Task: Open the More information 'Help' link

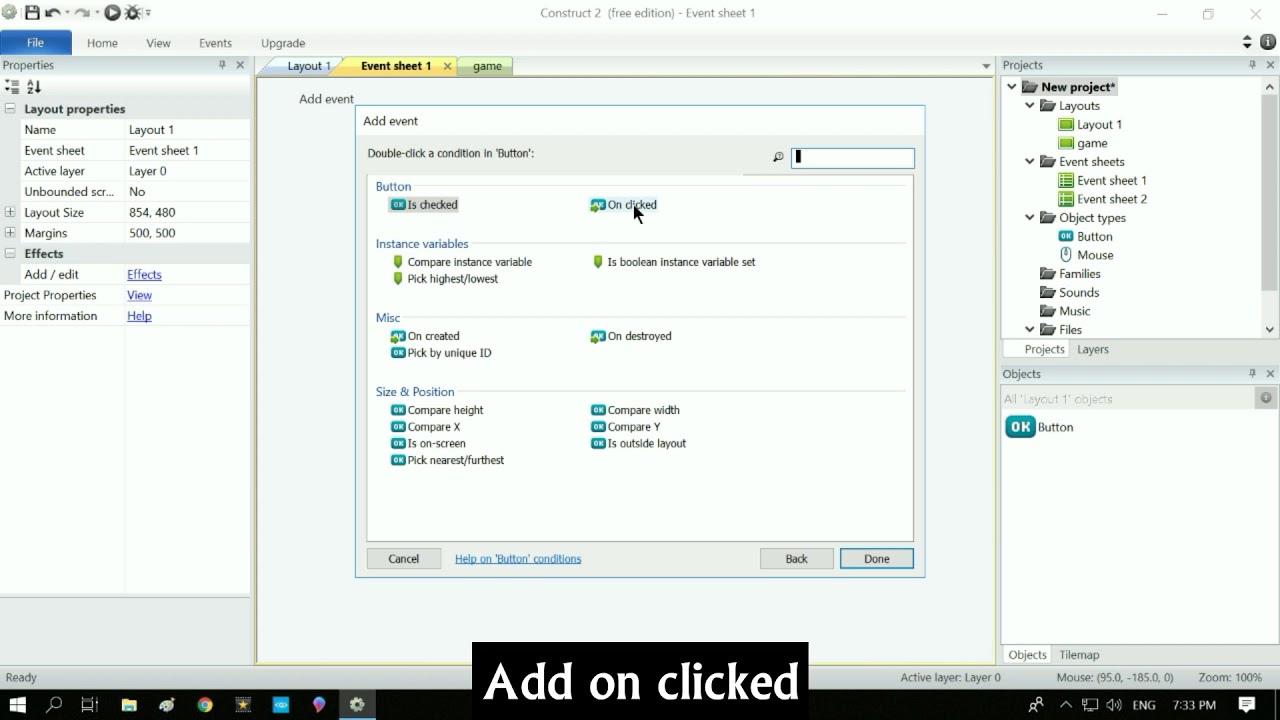Action: tap(139, 316)
